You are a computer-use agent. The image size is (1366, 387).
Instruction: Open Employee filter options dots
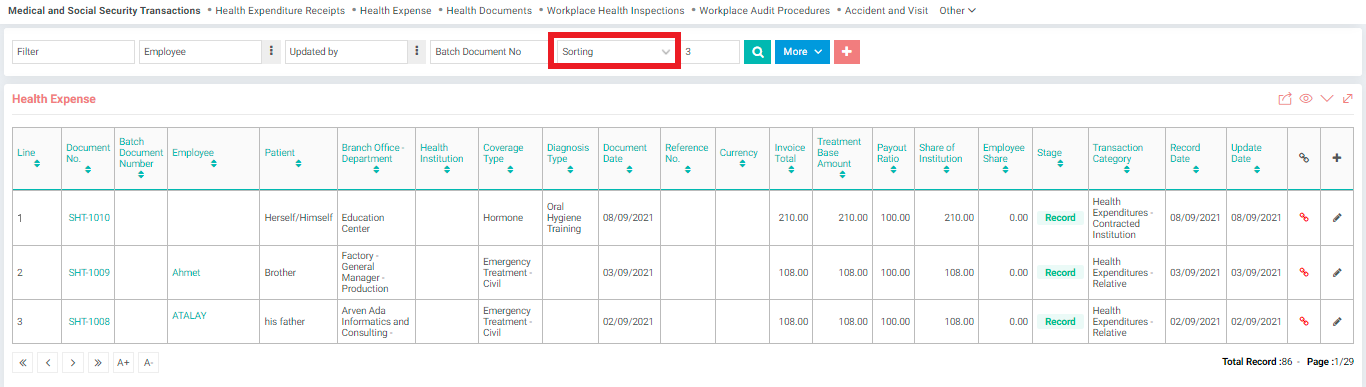click(271, 52)
